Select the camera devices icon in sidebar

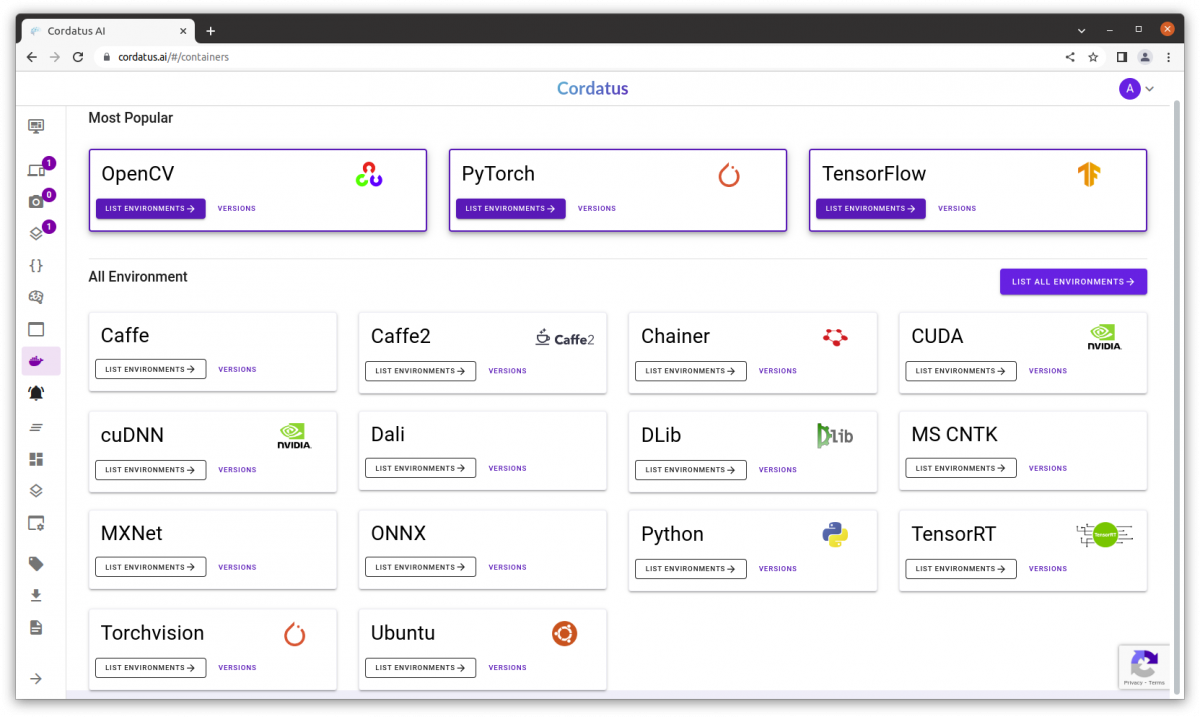[x=36, y=198]
